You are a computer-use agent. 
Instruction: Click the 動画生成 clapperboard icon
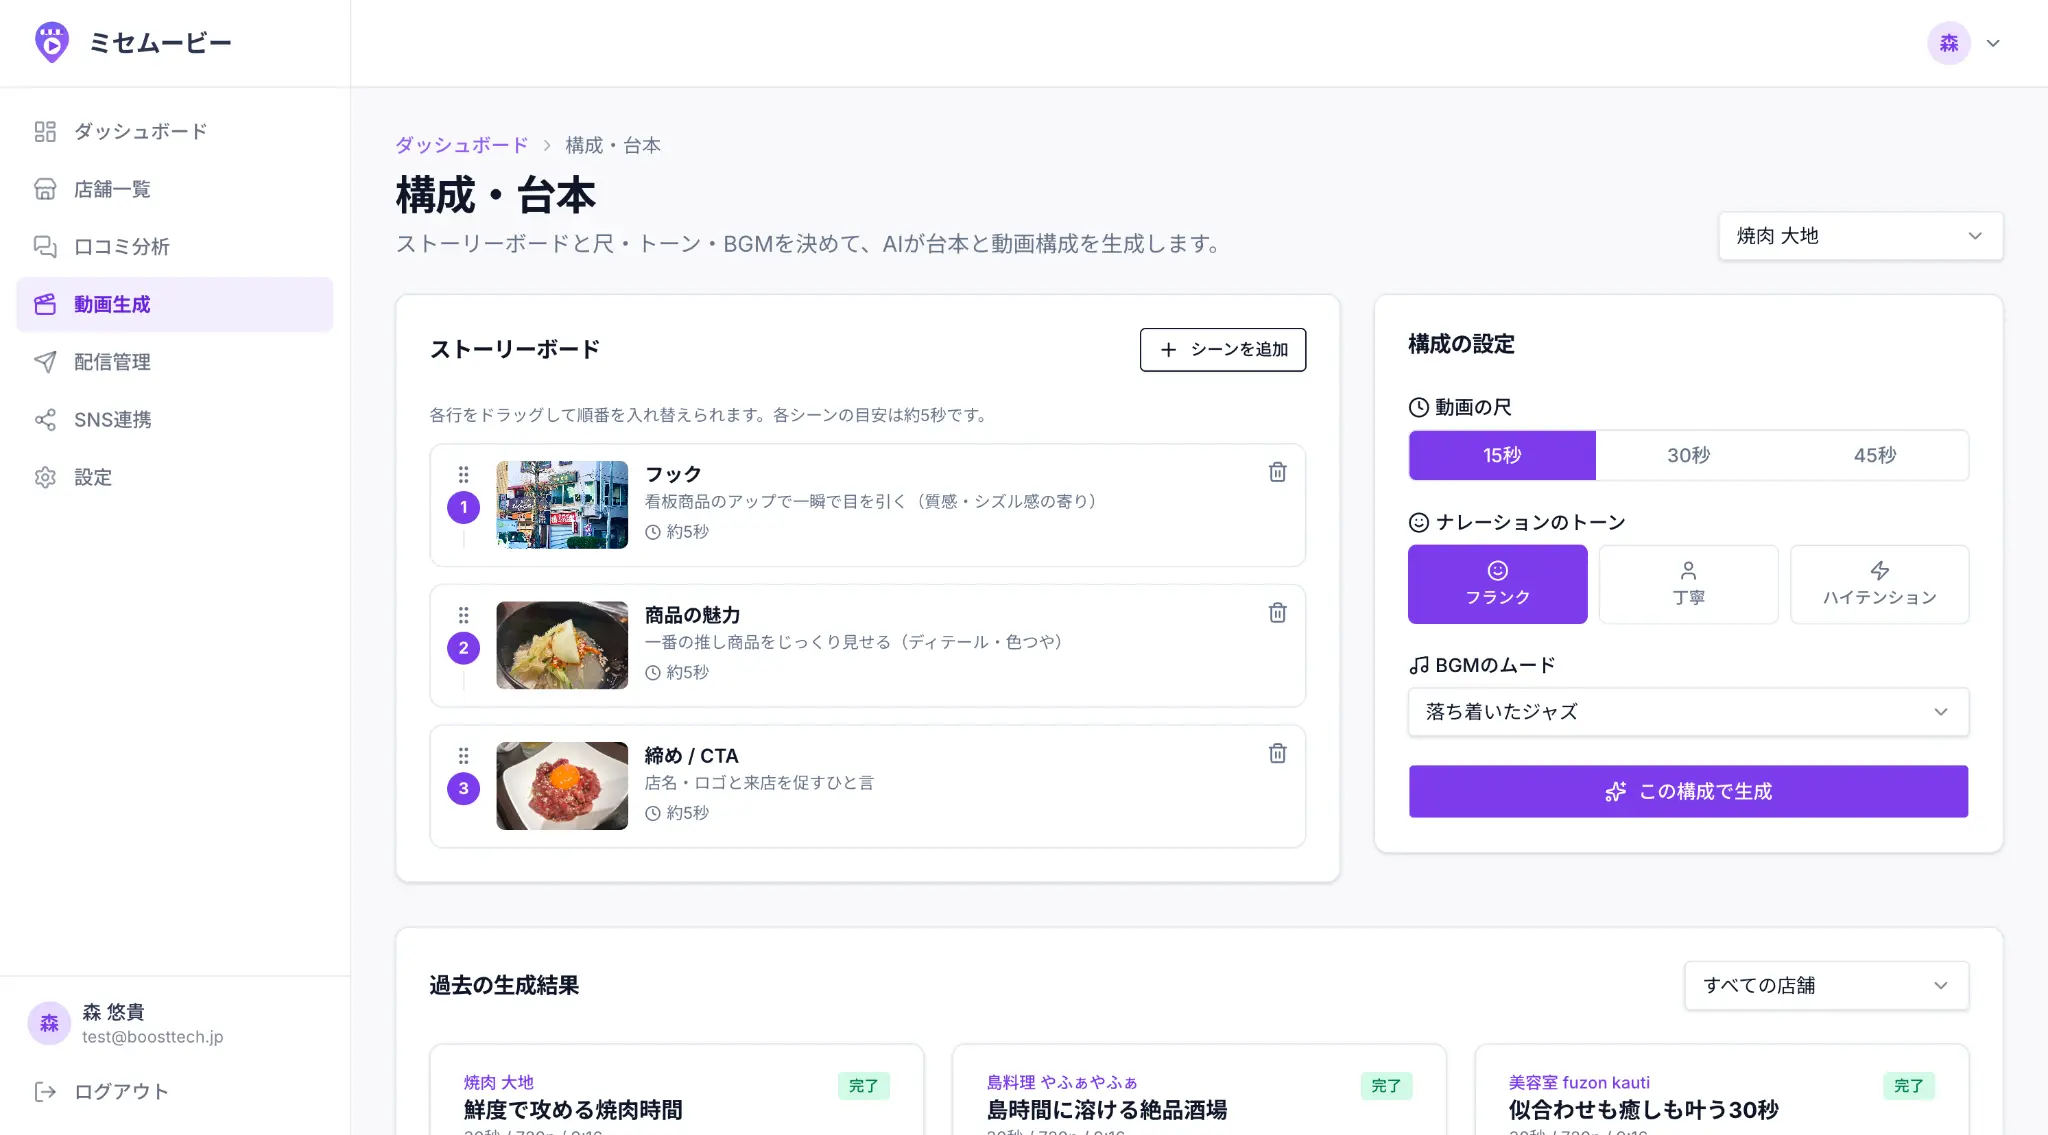pyautogui.click(x=45, y=304)
